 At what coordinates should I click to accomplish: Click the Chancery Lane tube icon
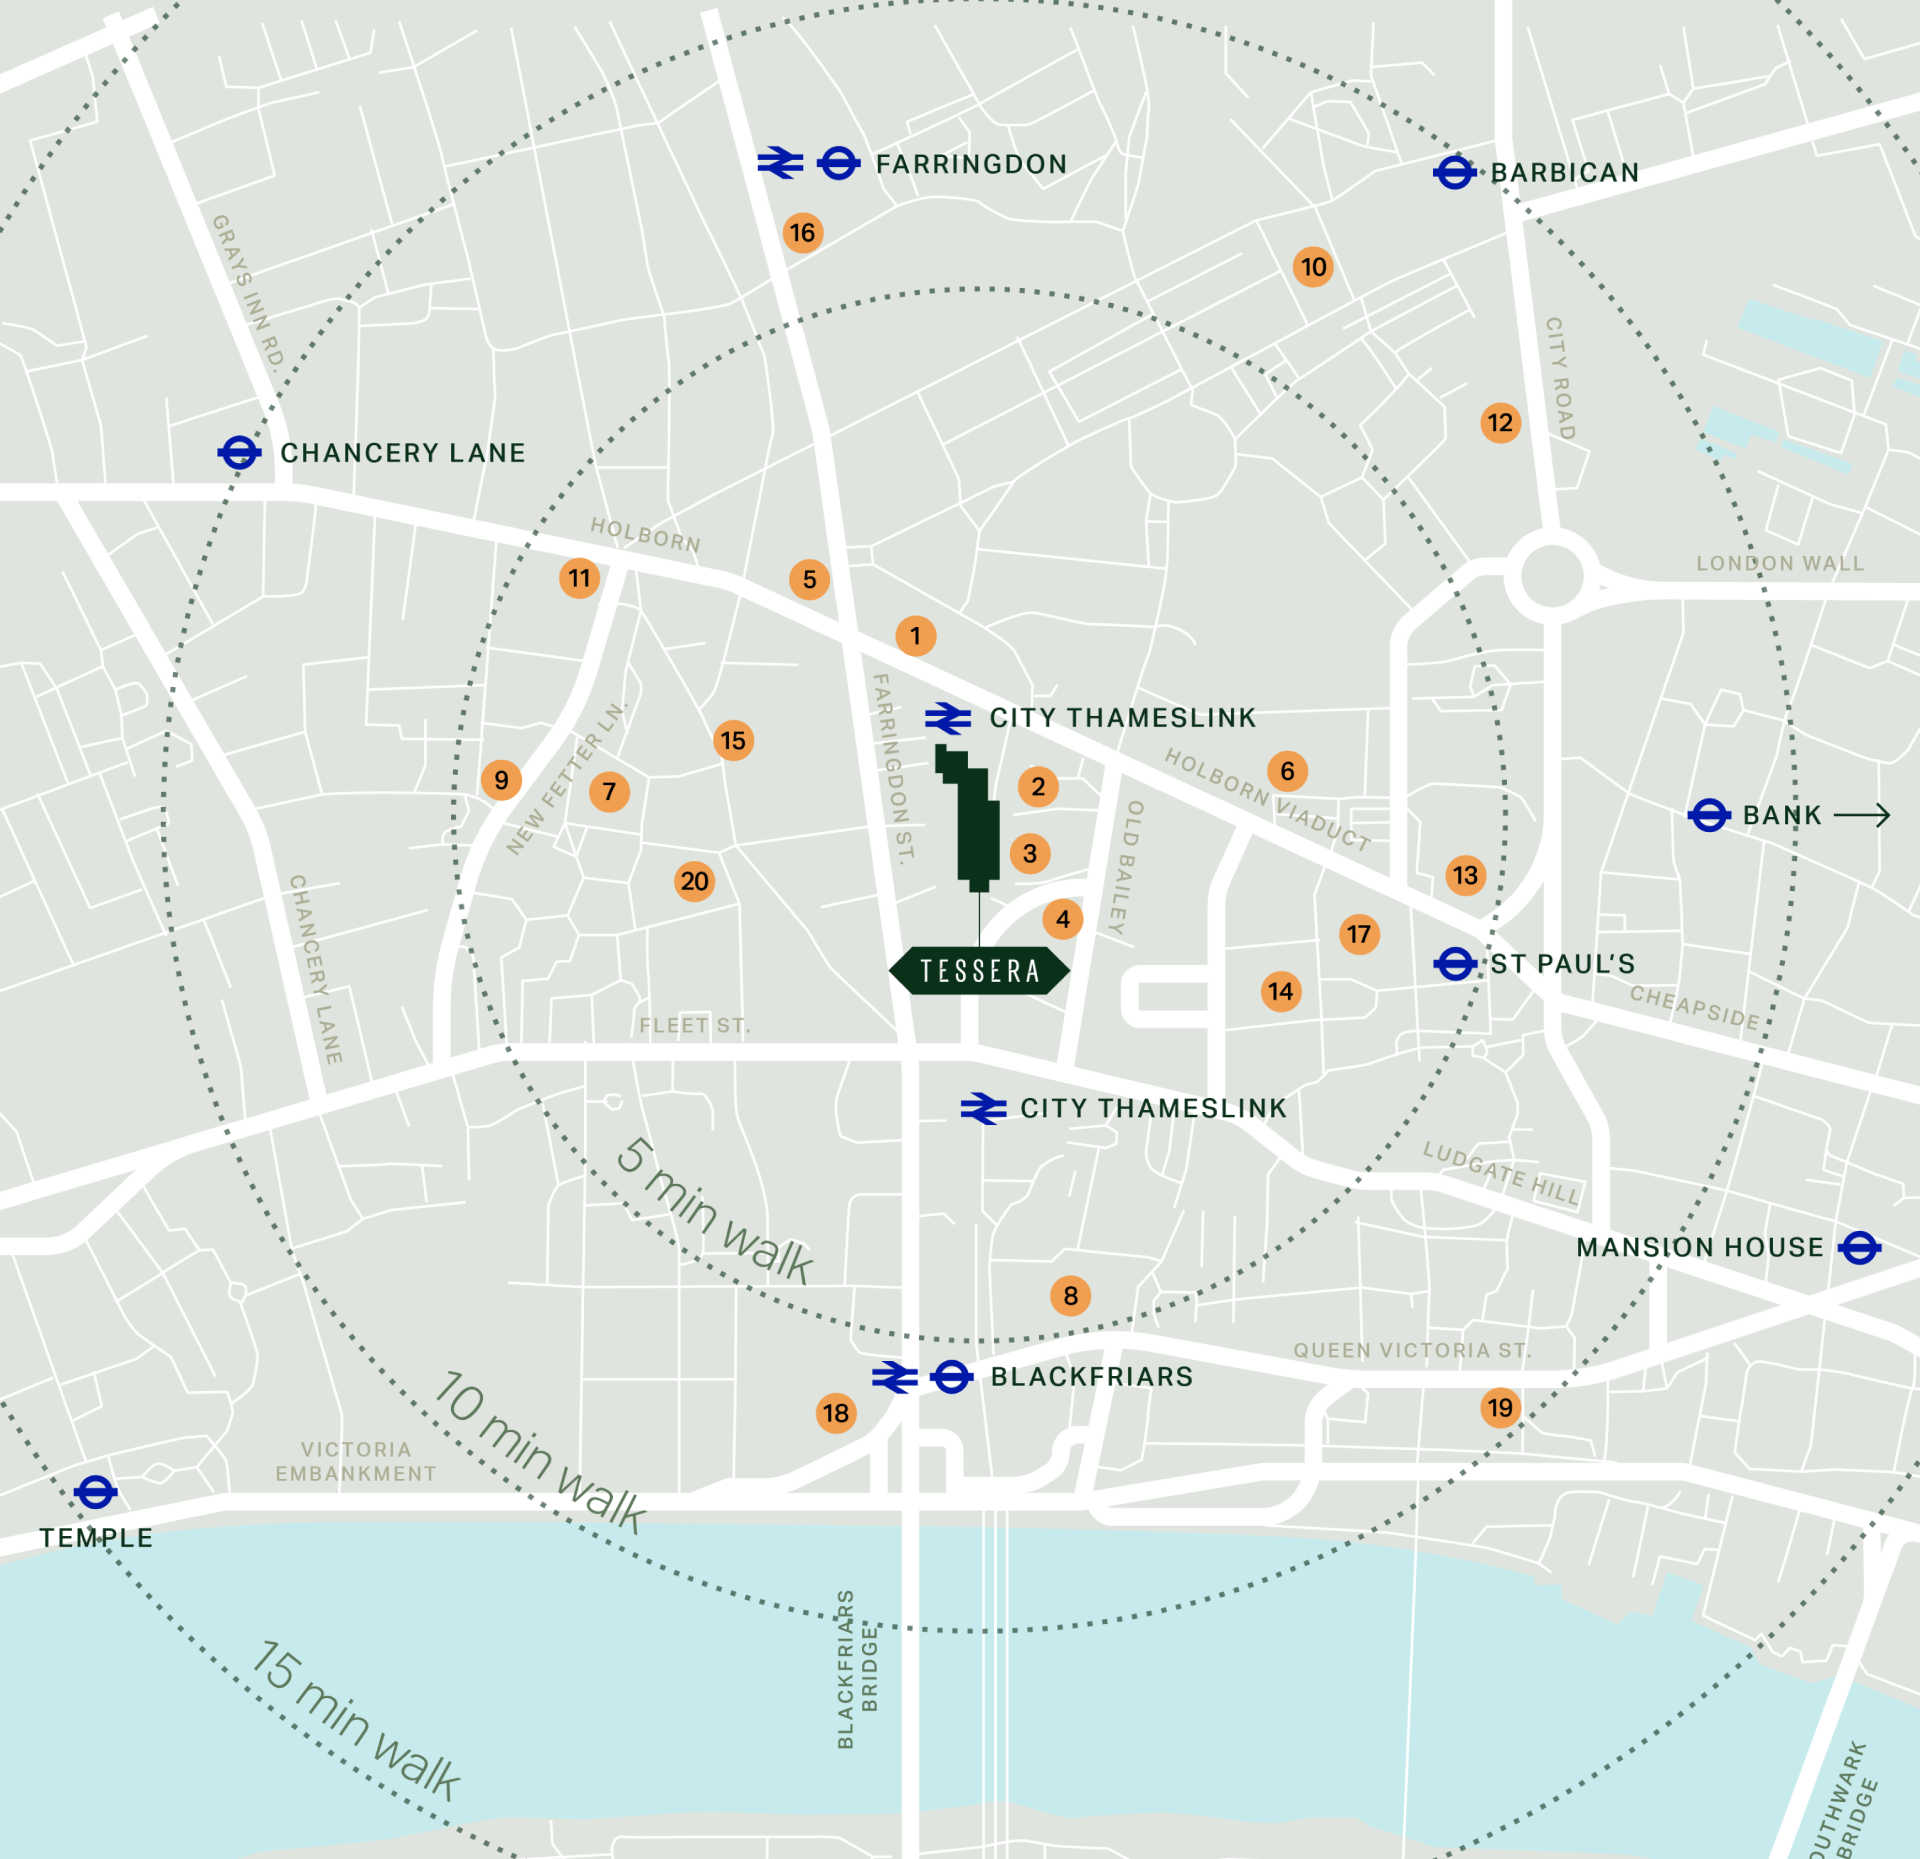[239, 452]
